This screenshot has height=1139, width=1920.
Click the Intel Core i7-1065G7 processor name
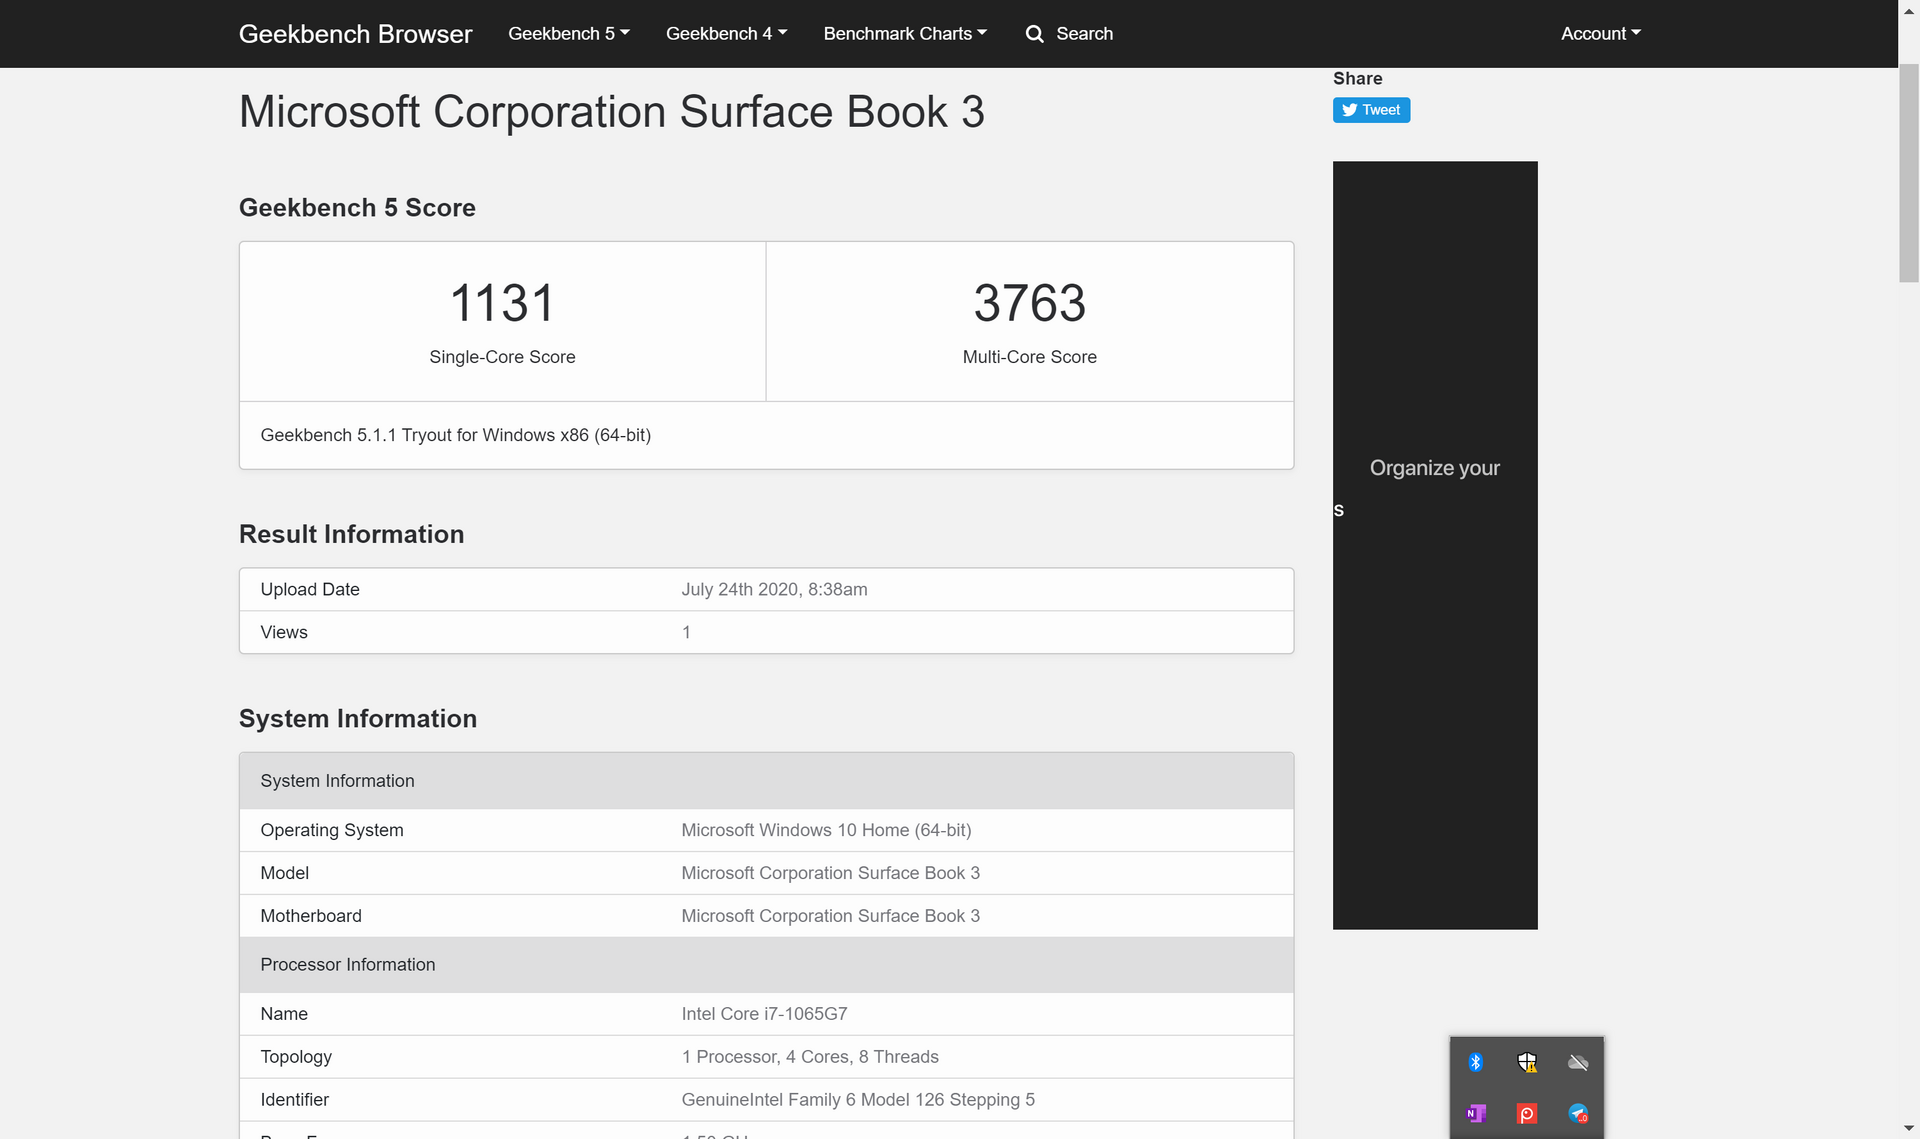(x=764, y=1013)
